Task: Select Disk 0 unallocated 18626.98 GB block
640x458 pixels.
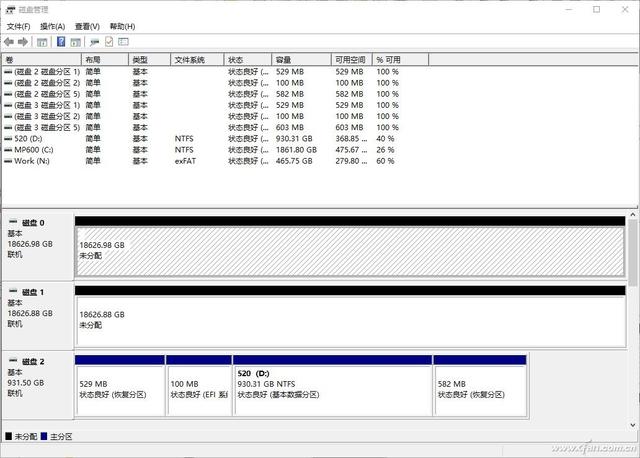Action: [x=350, y=252]
